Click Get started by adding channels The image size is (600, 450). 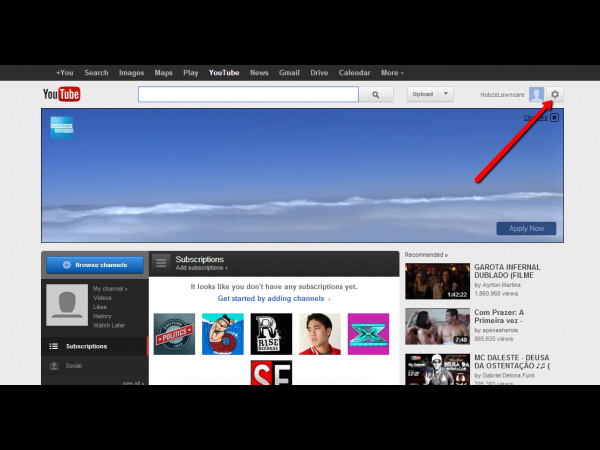point(271,298)
